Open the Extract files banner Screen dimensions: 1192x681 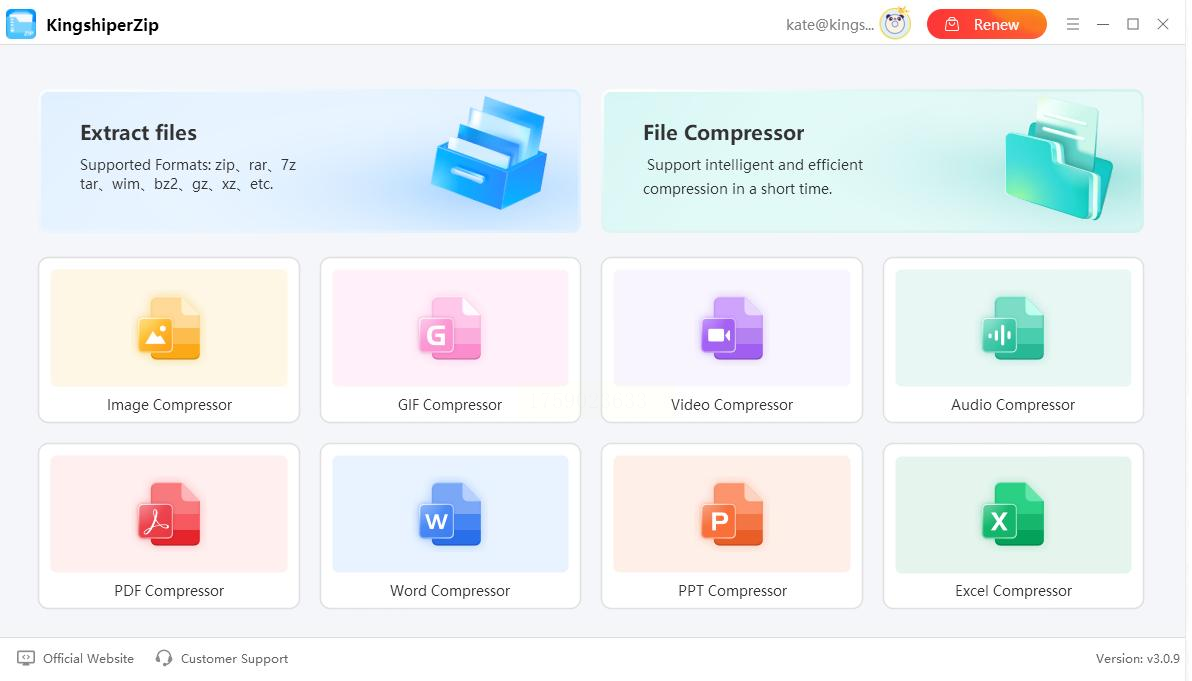(309, 160)
